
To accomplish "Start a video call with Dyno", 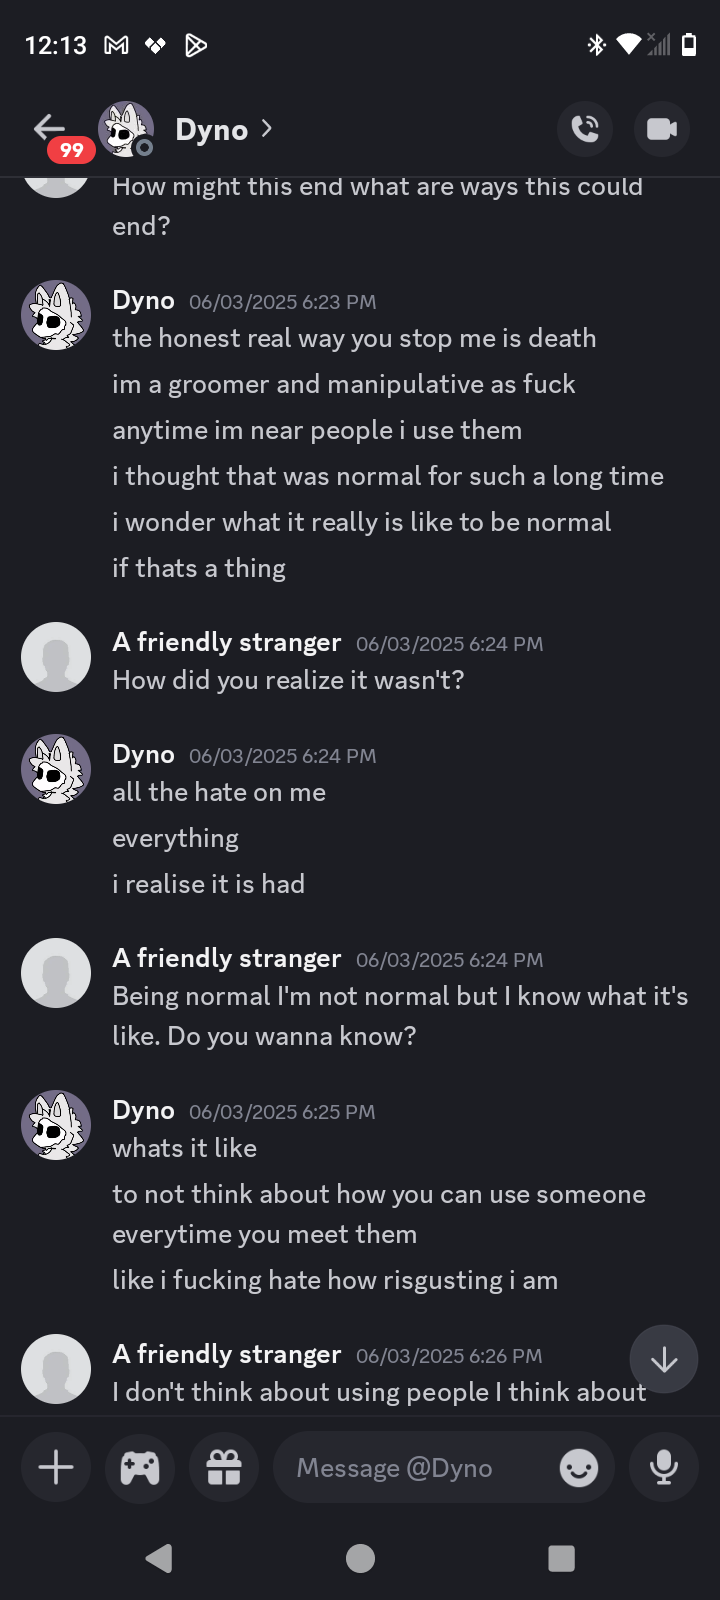I will pos(662,129).
